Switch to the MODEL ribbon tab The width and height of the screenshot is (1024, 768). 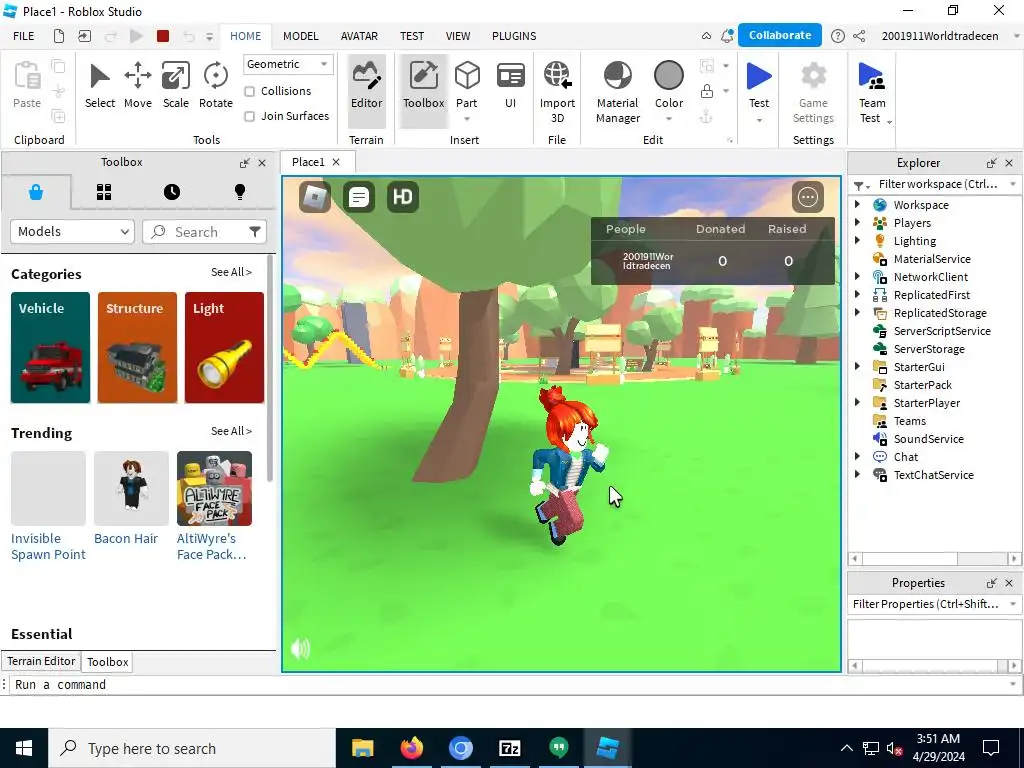click(300, 36)
